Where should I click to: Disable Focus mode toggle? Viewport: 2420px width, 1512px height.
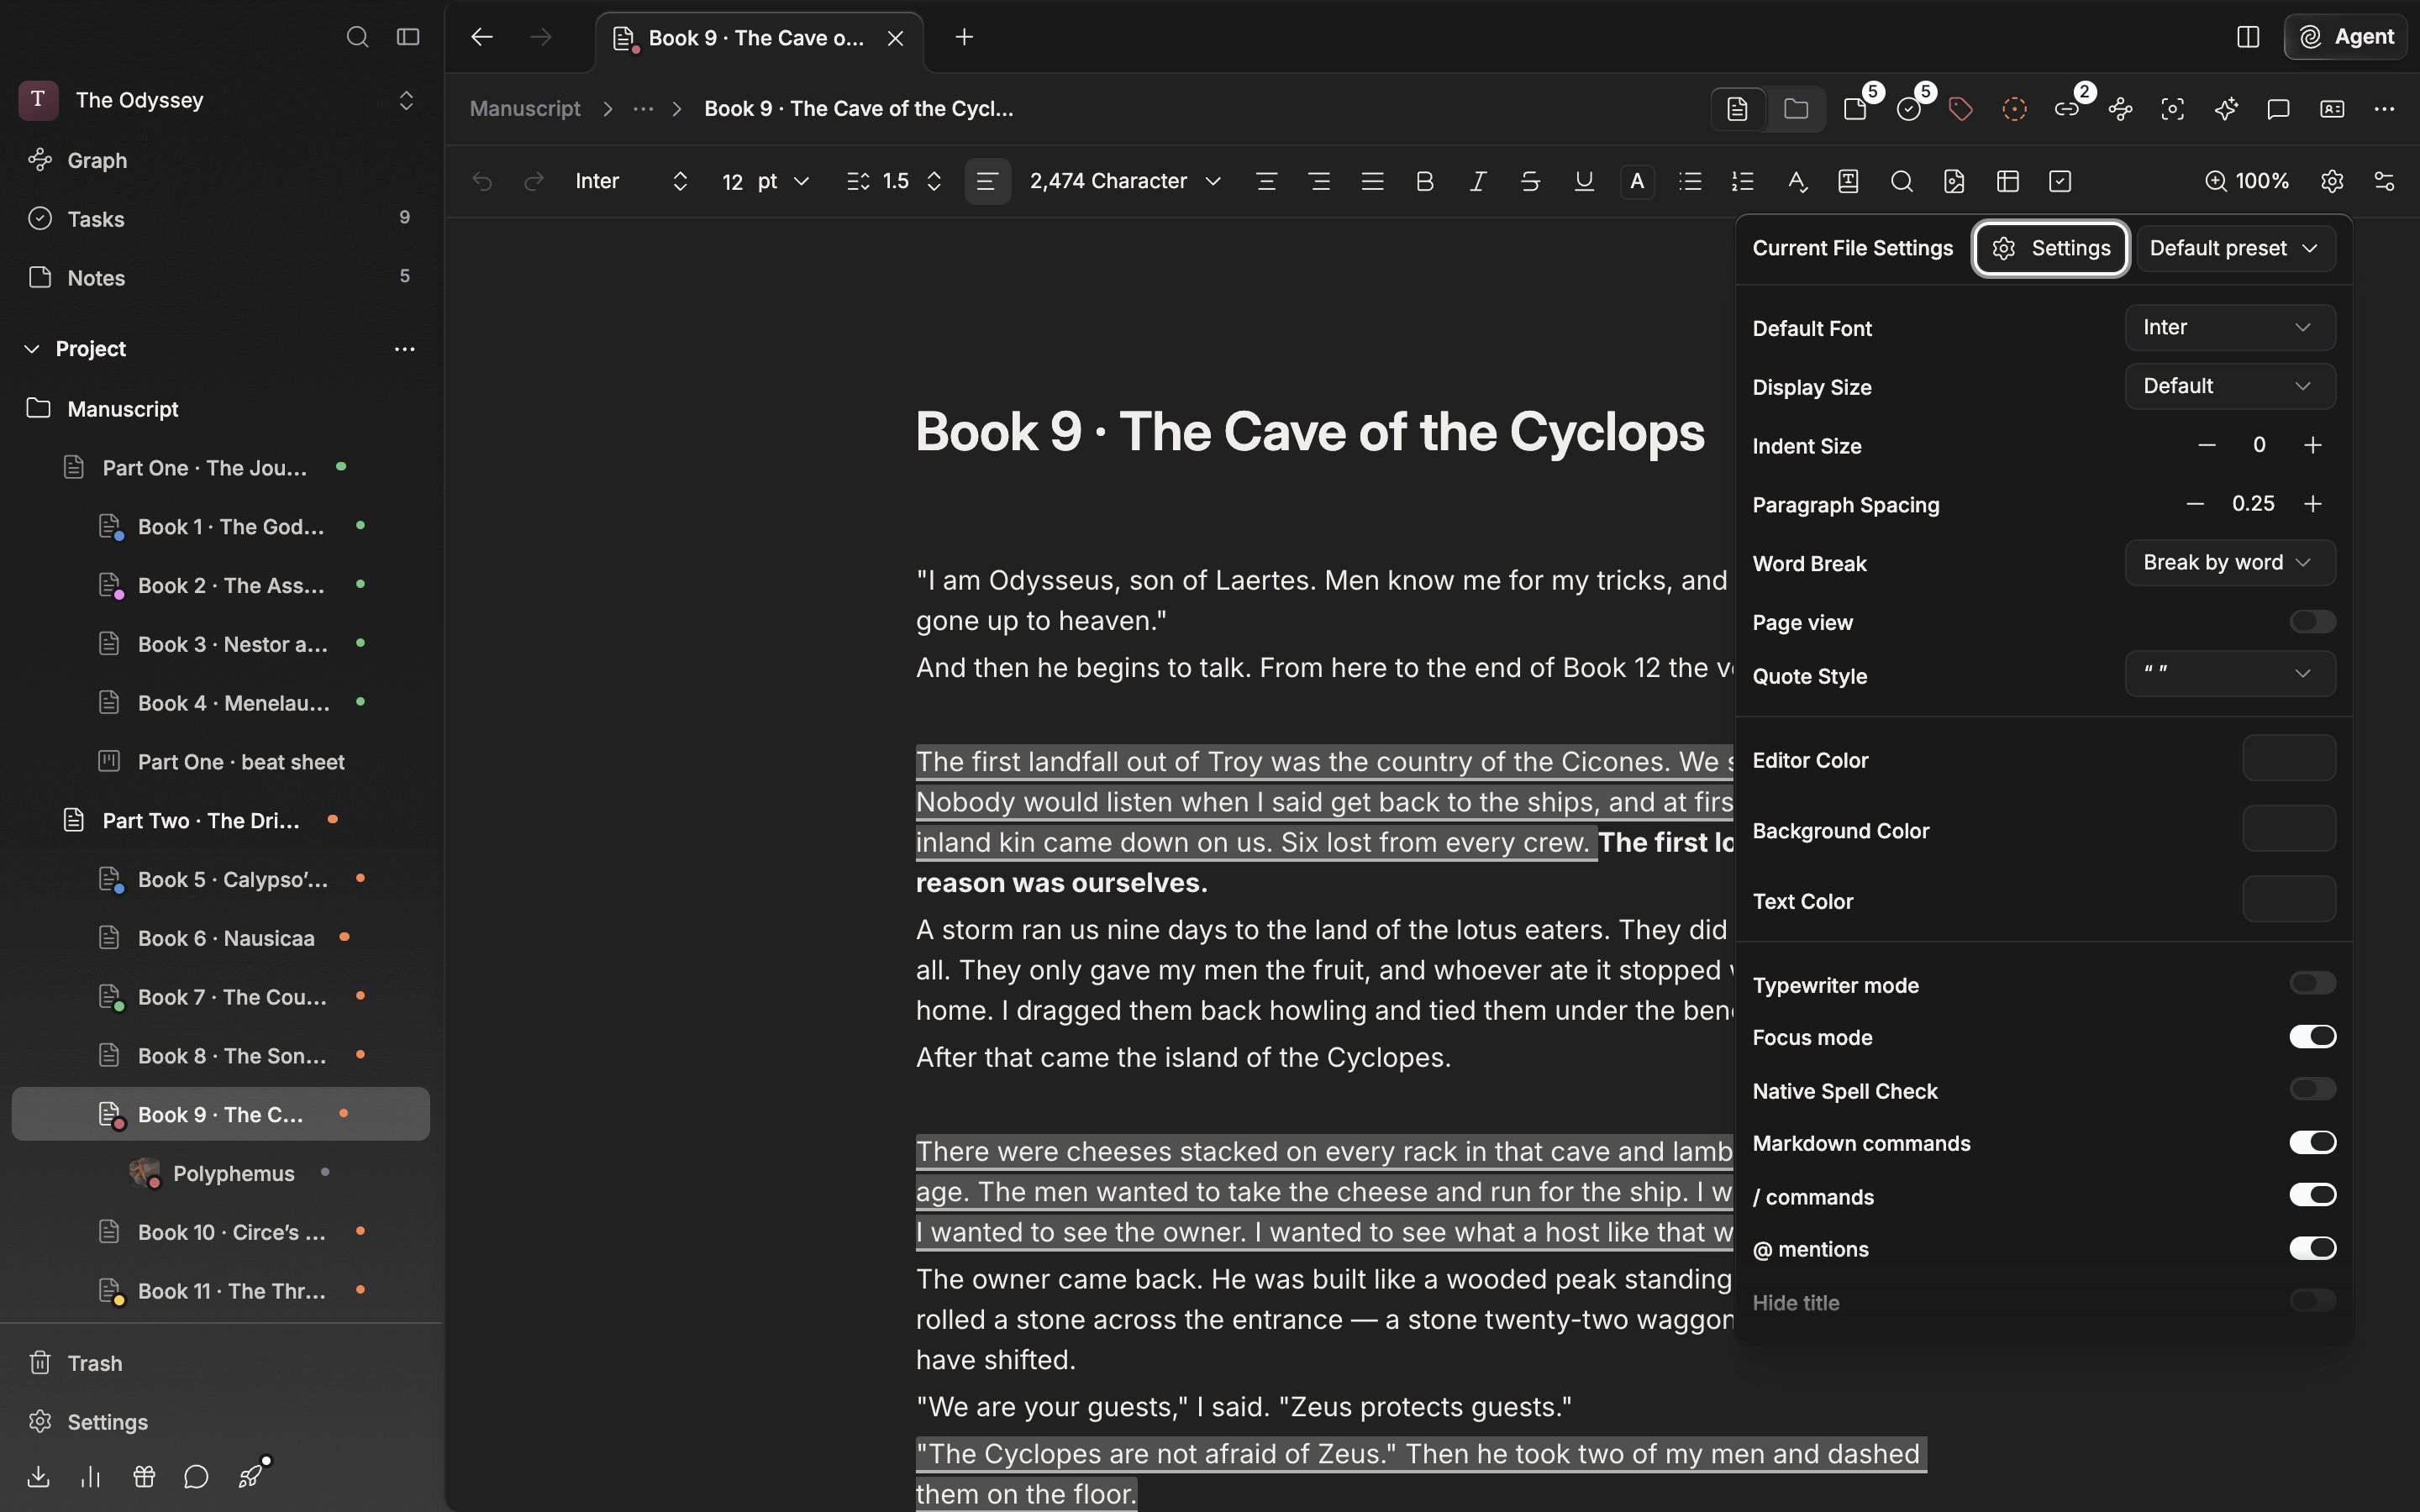2312,1036
